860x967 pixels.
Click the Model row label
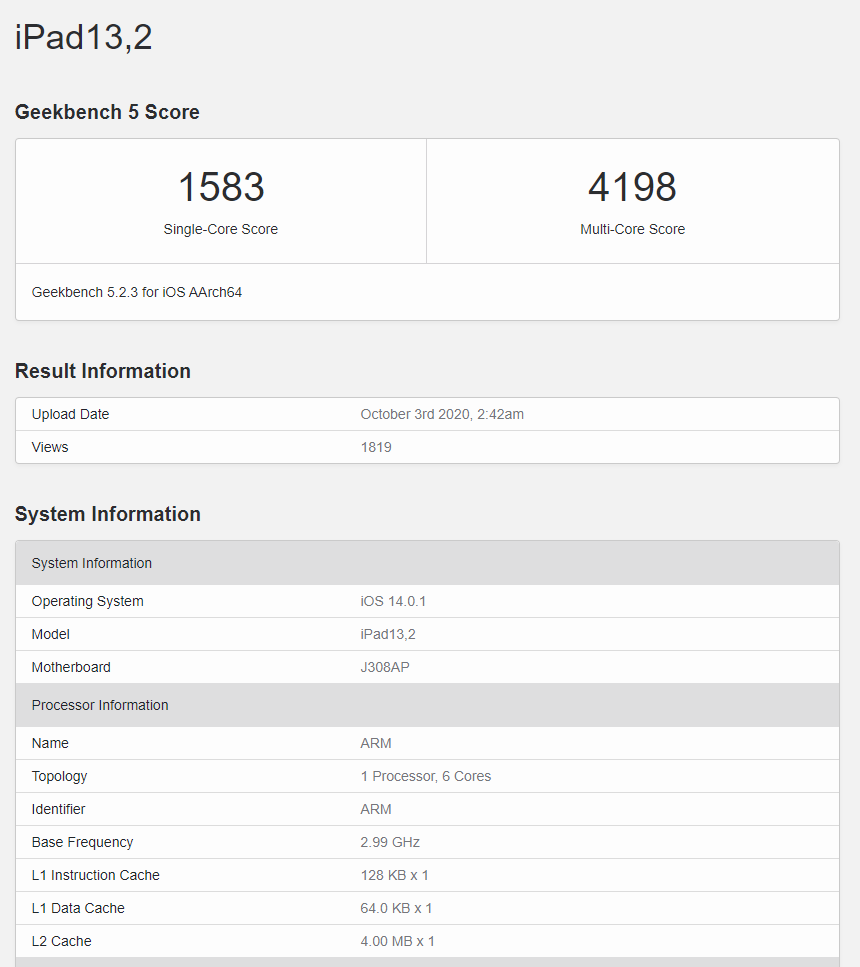51,634
